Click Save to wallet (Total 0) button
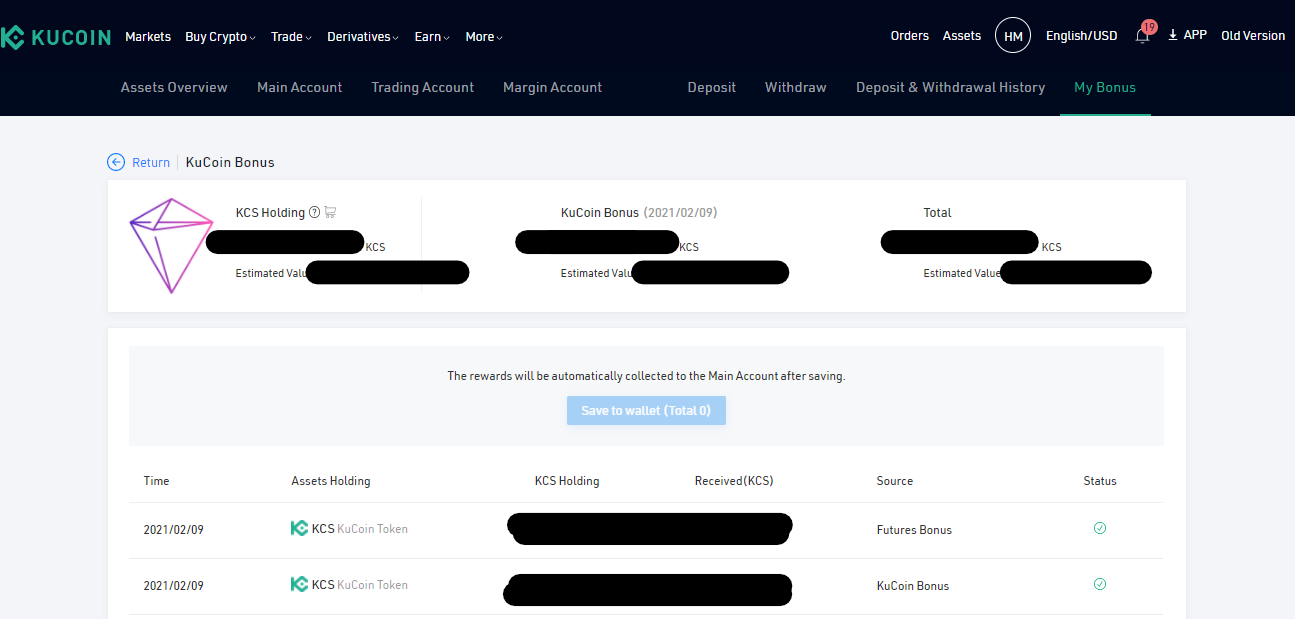 pos(646,410)
